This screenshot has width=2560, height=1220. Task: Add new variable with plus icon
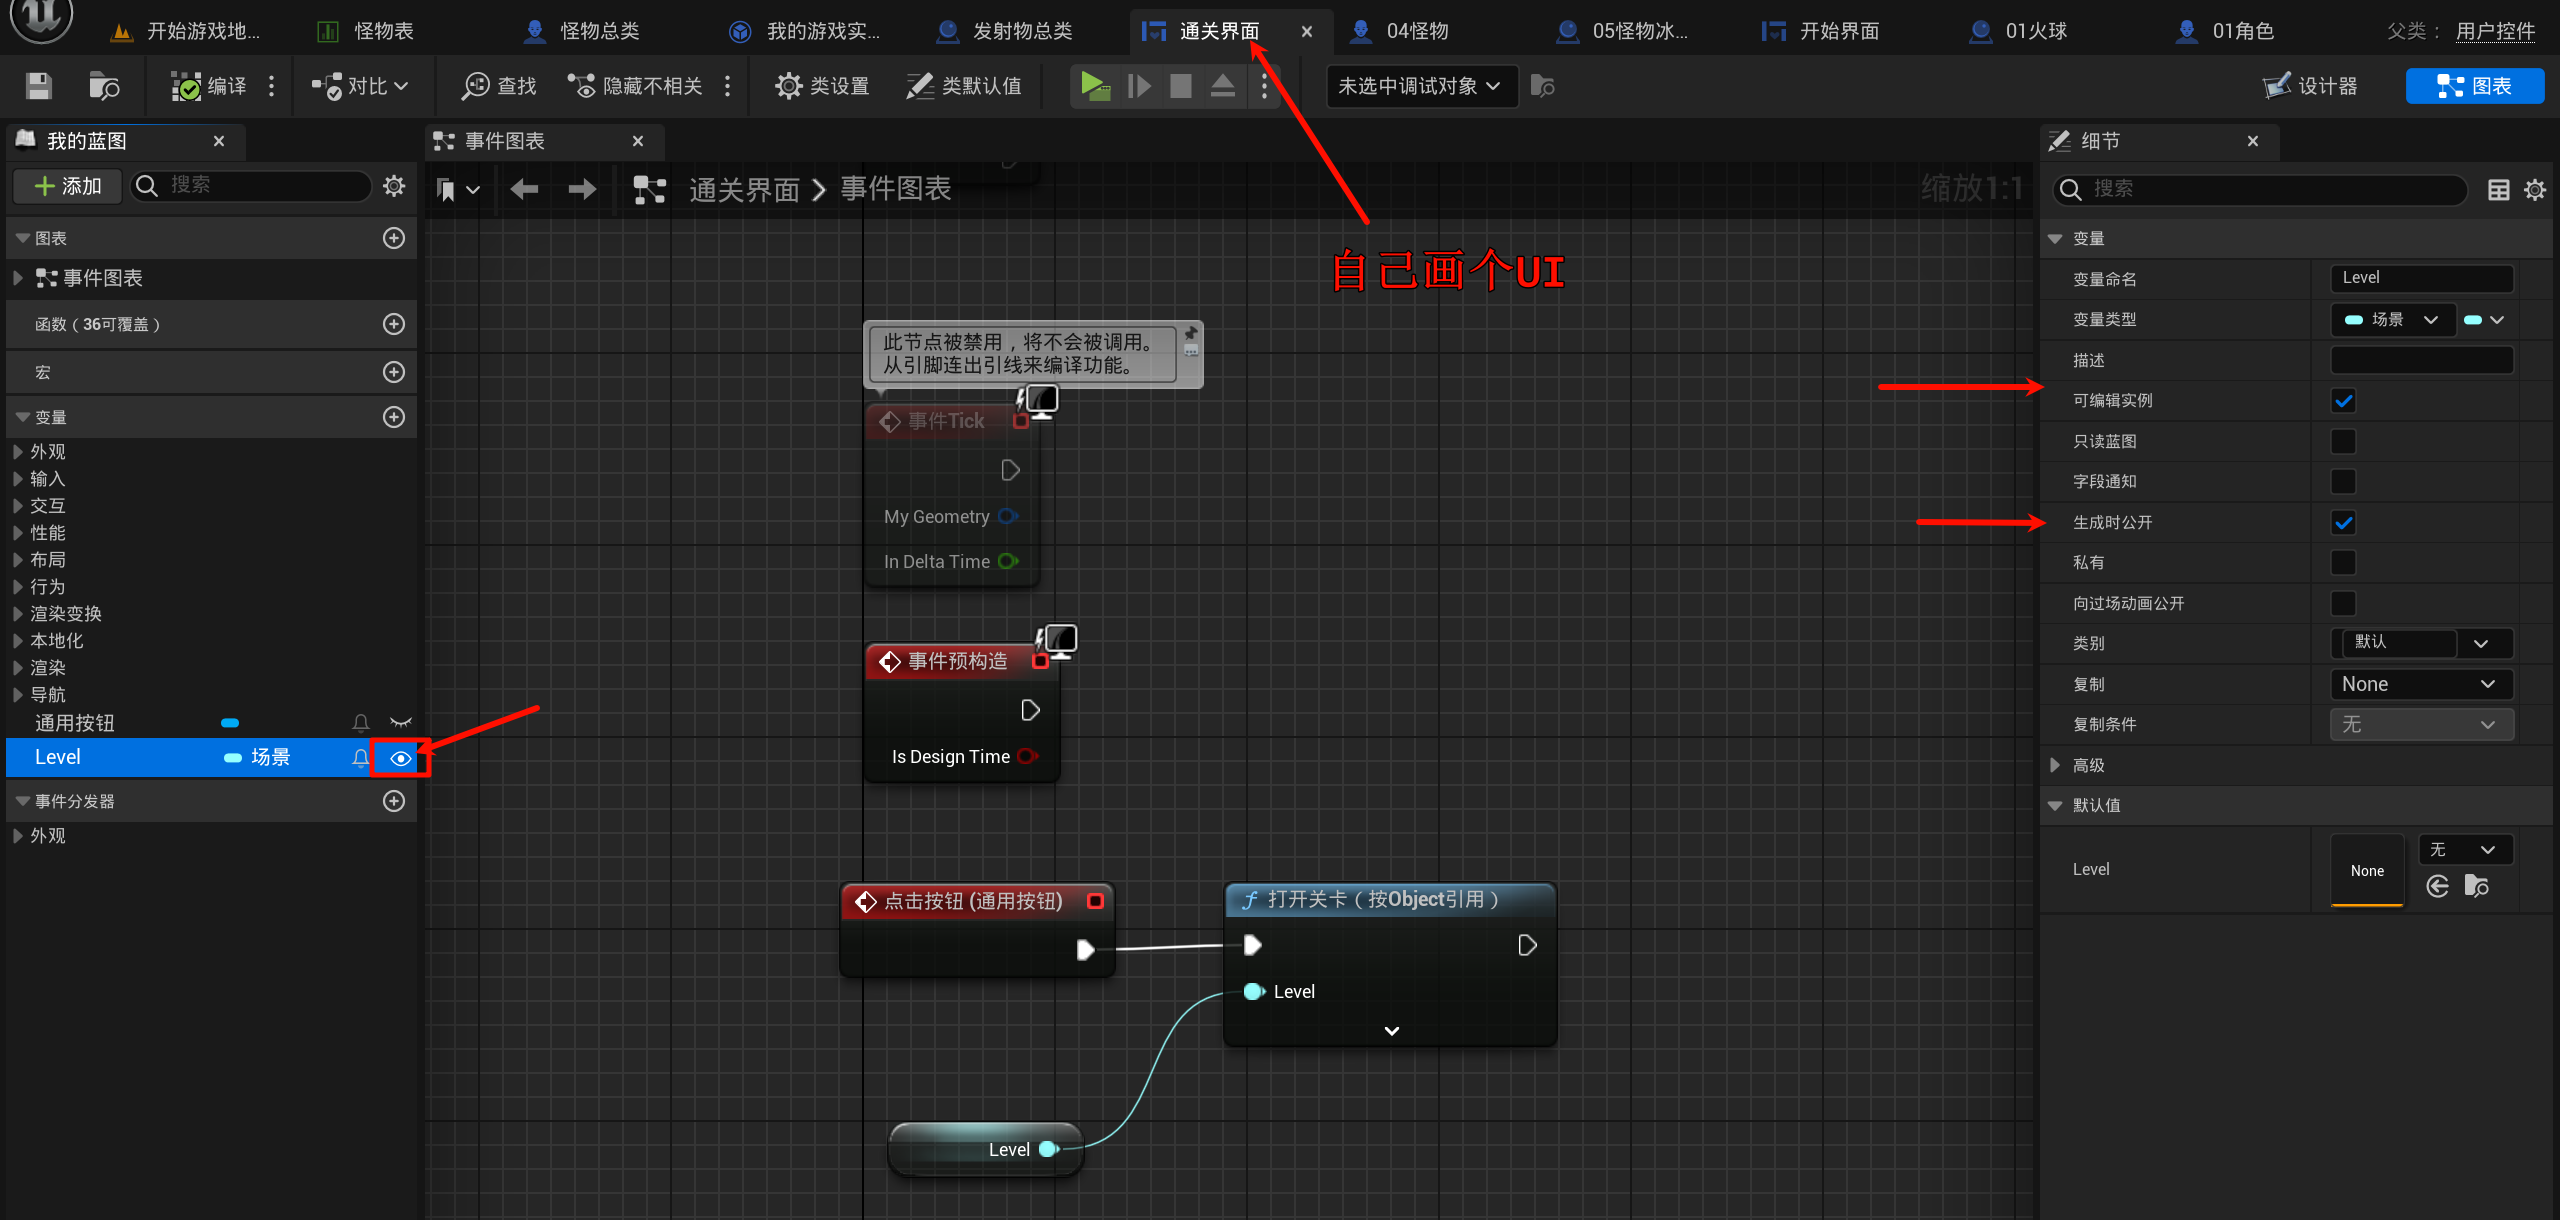point(394,417)
